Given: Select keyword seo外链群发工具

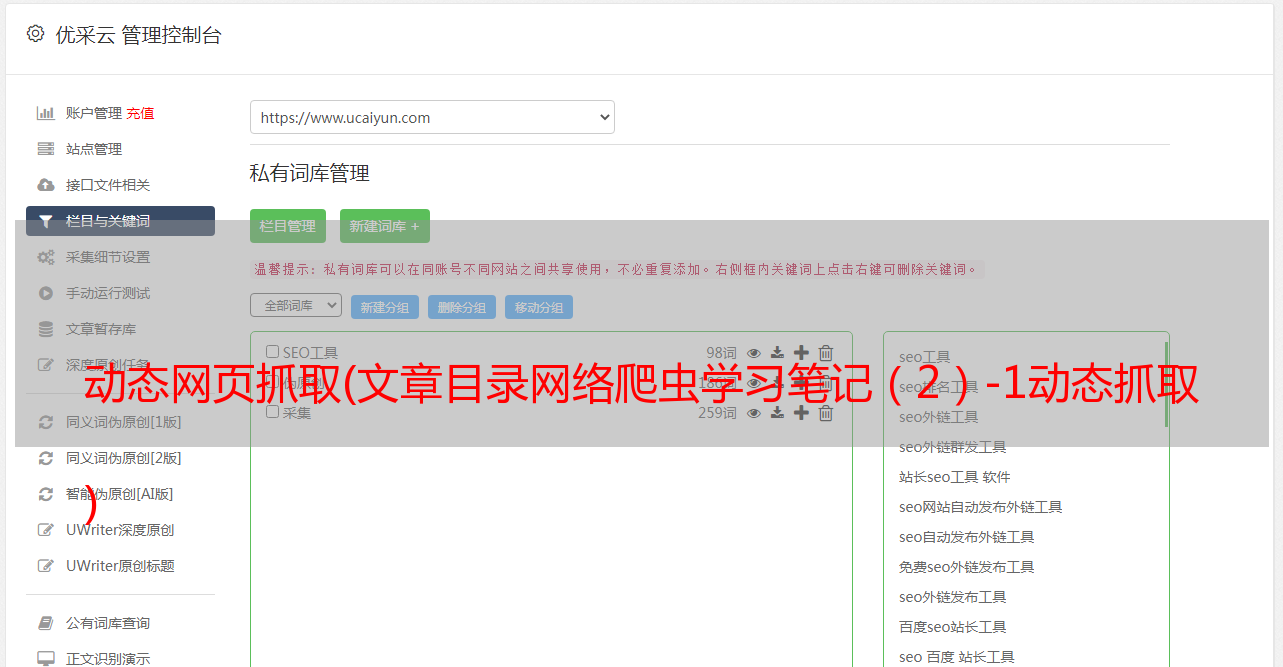Looking at the screenshot, I should click(953, 447).
